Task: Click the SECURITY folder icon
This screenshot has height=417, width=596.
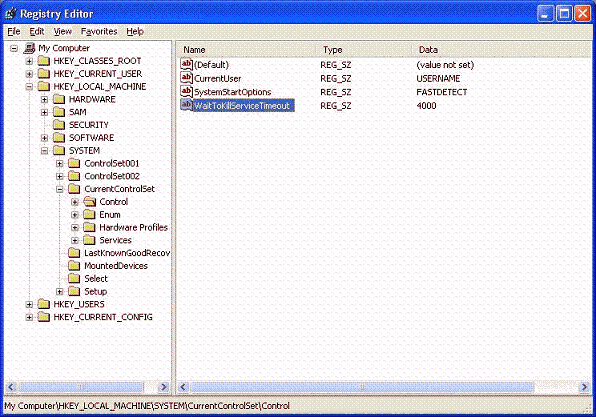Action: (59, 125)
